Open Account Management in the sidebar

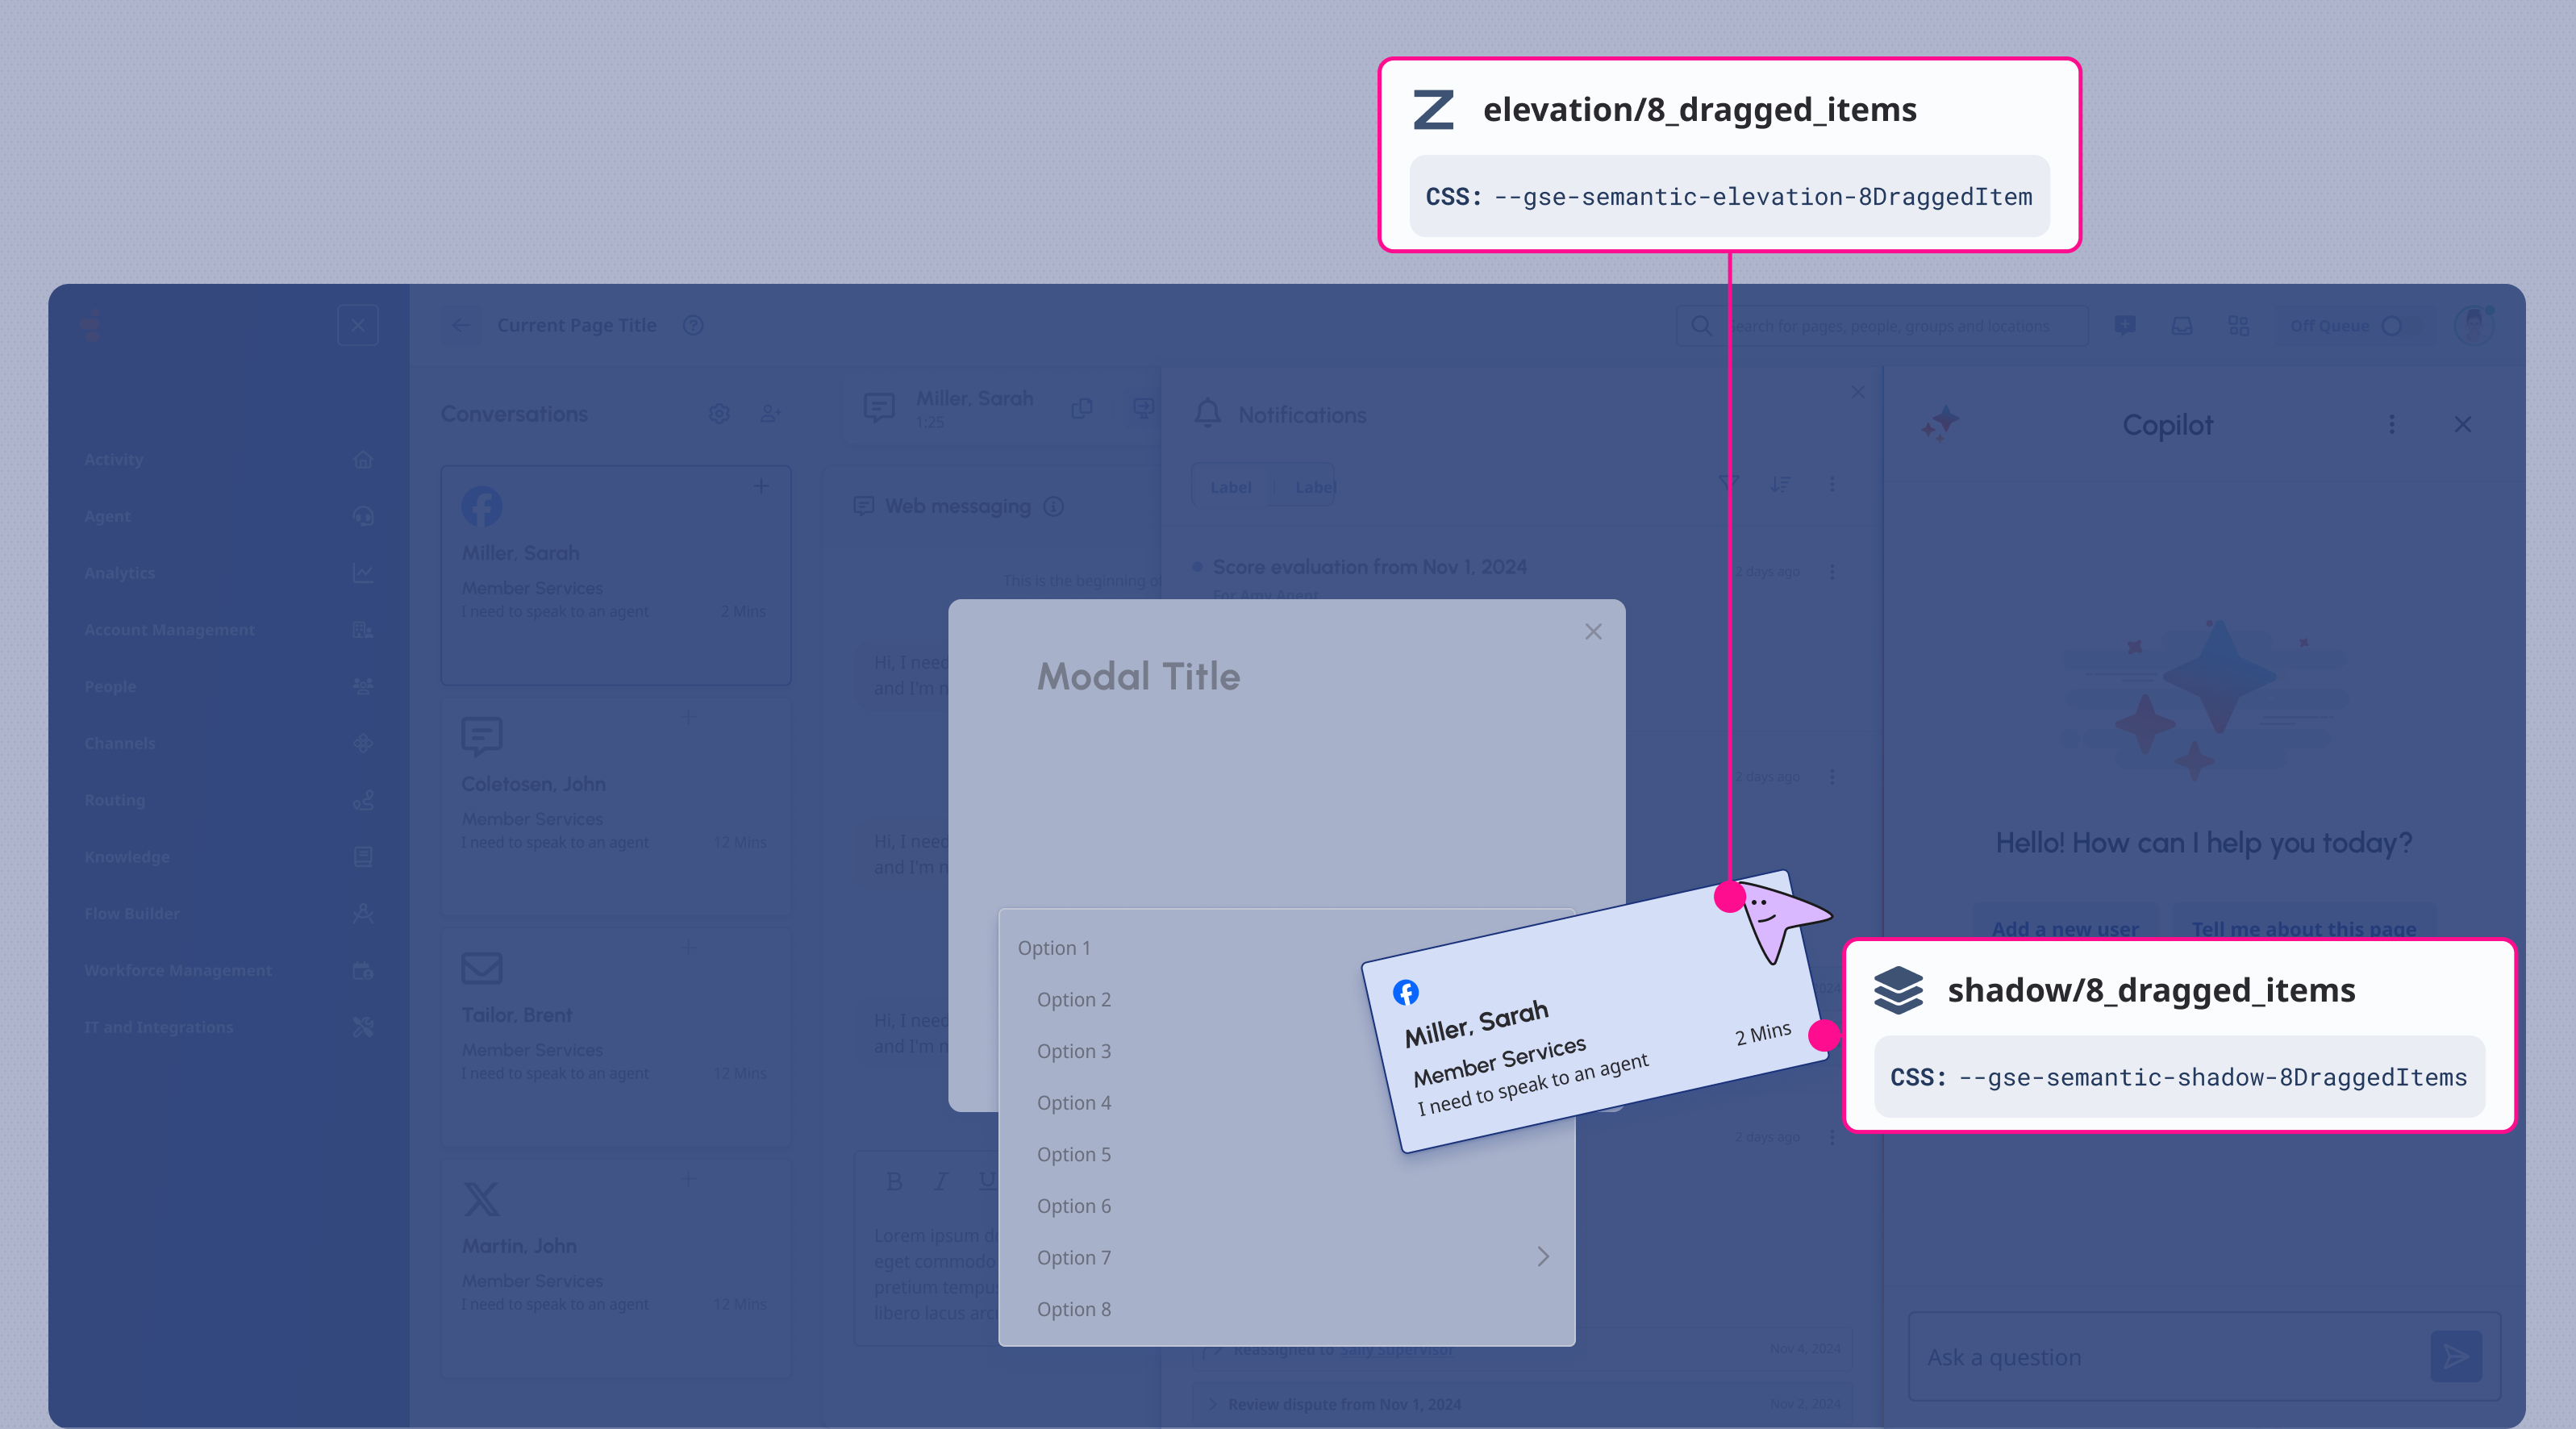pyautogui.click(x=229, y=630)
